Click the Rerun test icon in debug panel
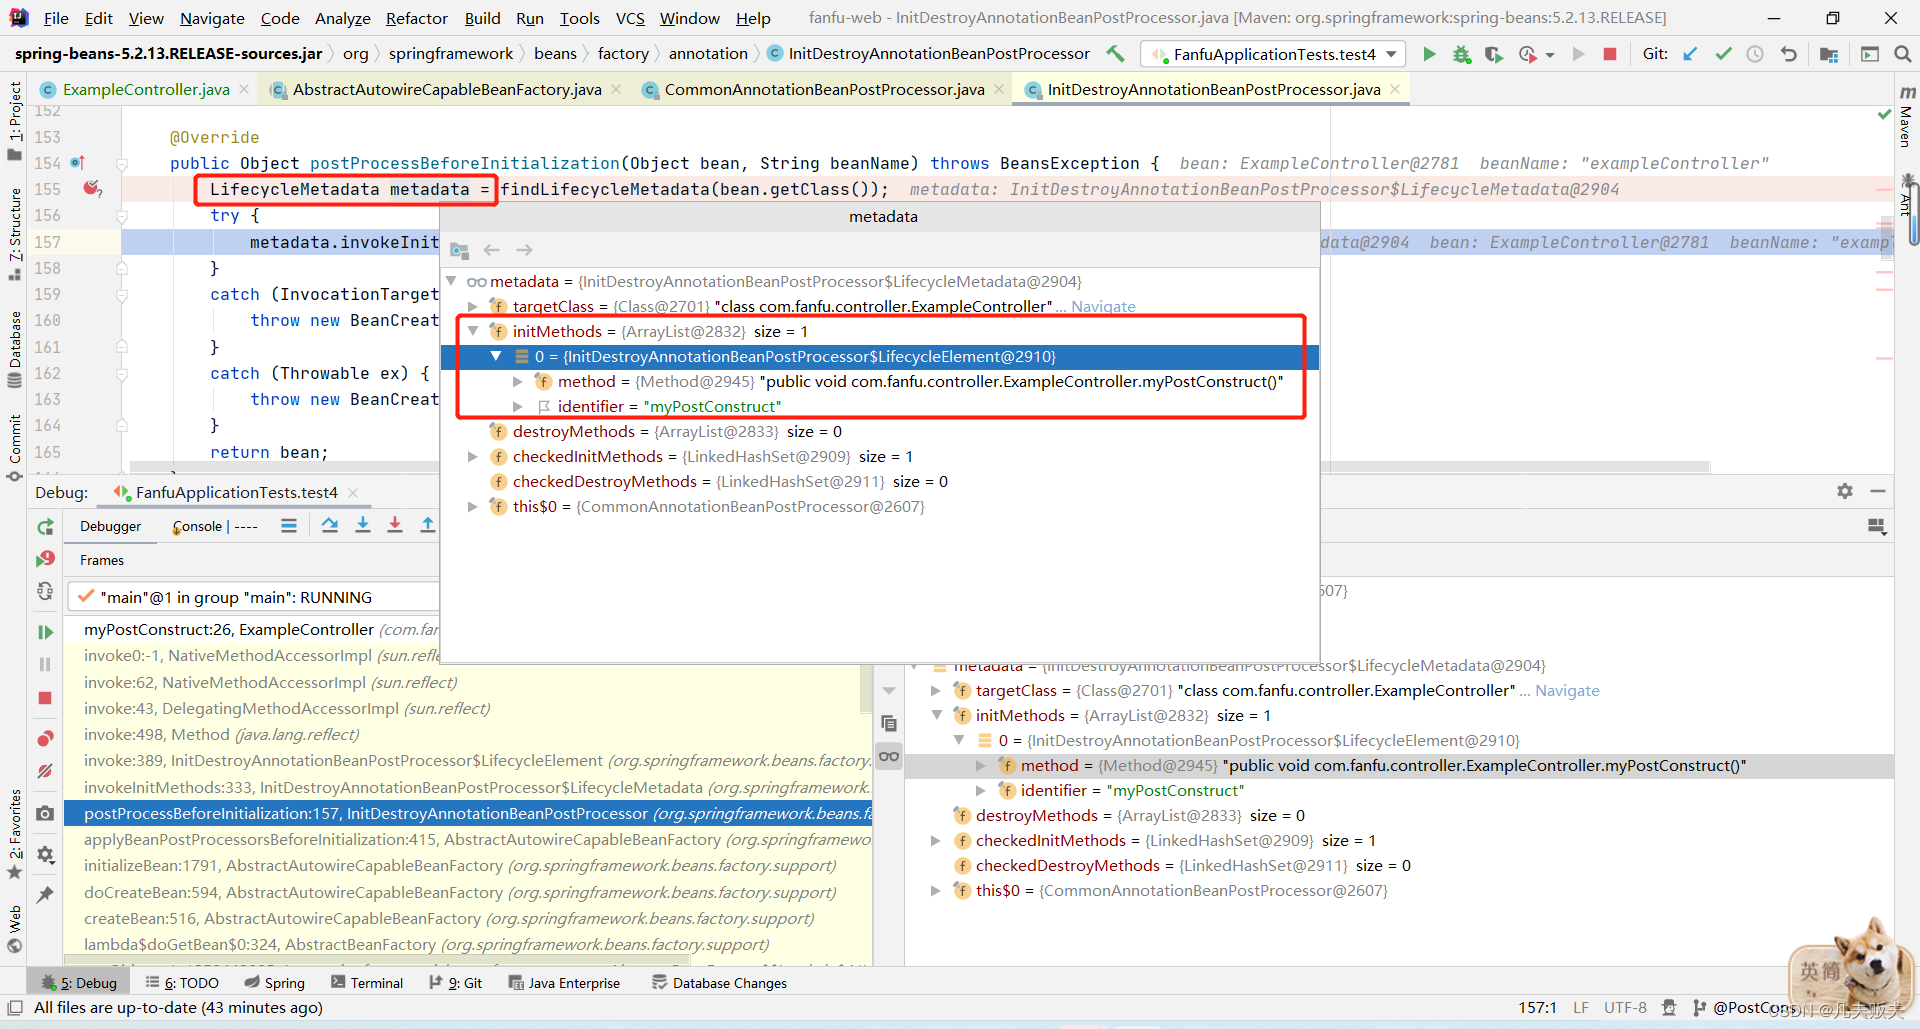Screen dimensions: 1920x1029 pos(45,527)
